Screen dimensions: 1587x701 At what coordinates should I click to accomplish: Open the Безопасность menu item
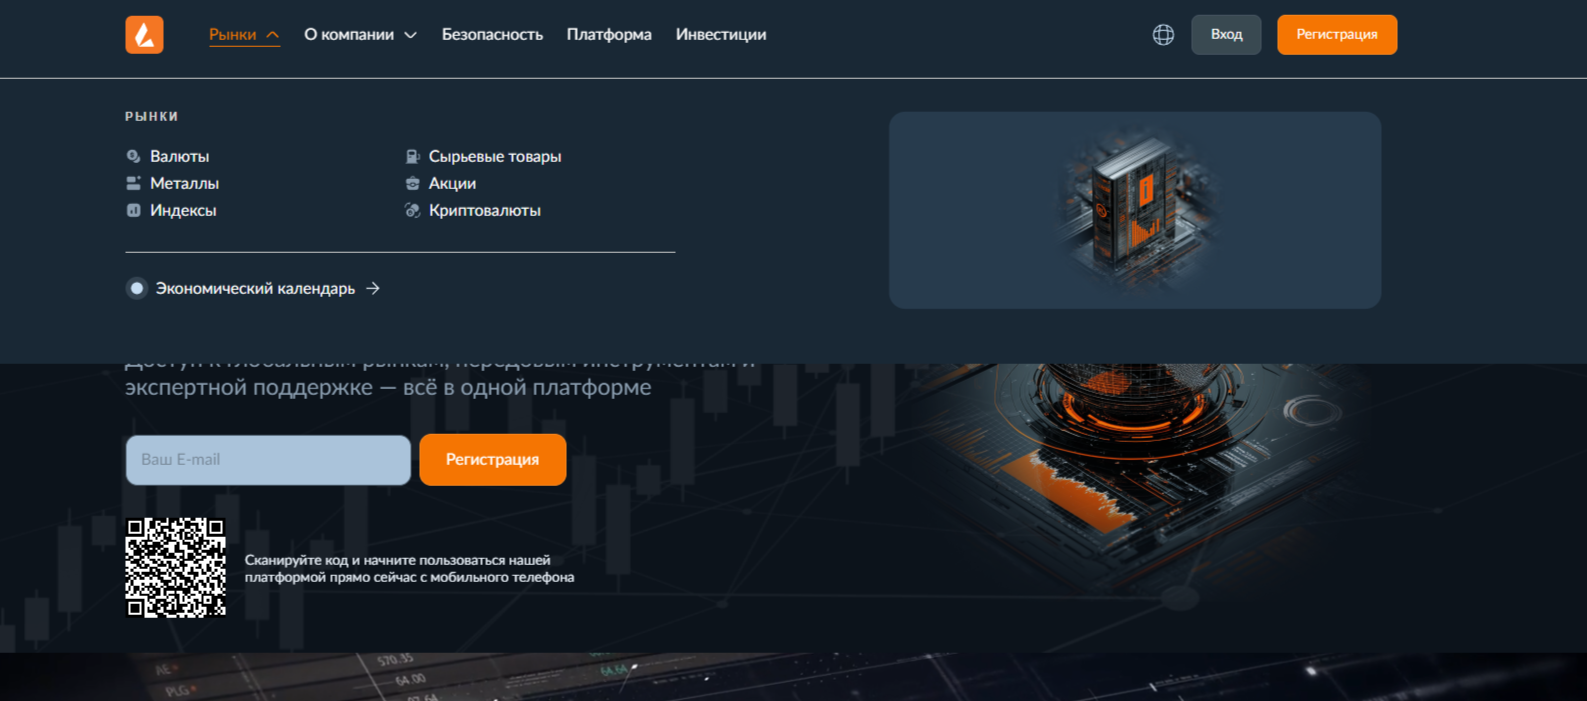(492, 35)
